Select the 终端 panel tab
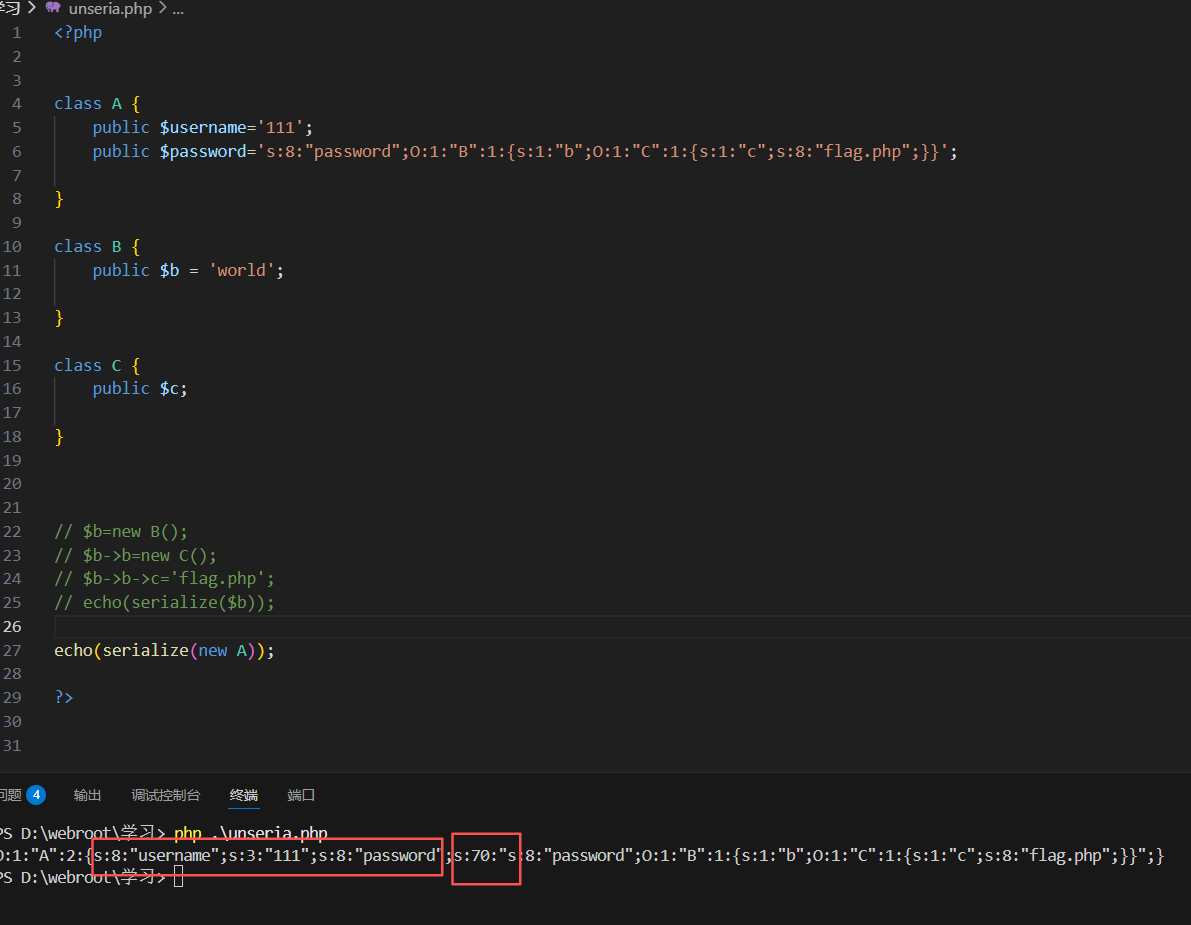The image size is (1191, 925). click(244, 795)
